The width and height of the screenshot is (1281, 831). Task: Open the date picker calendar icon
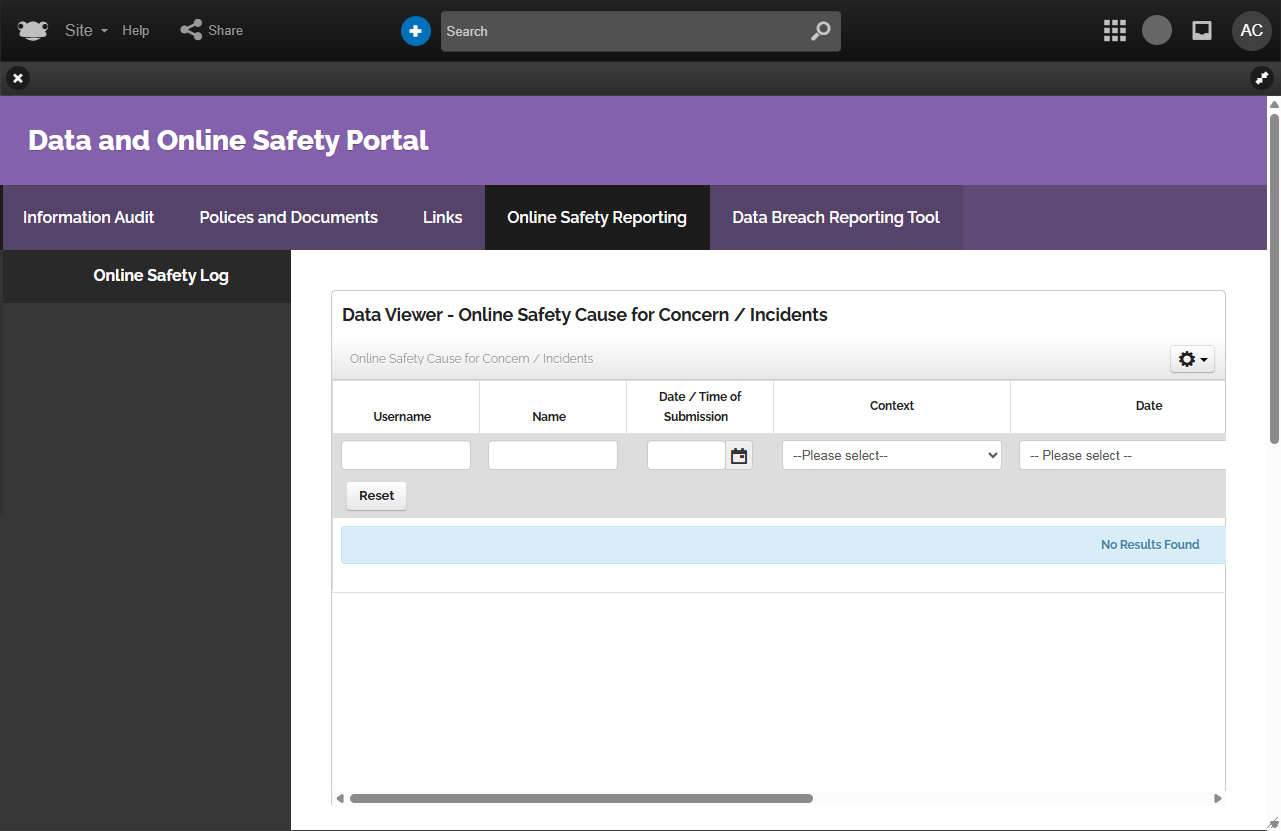(x=739, y=456)
